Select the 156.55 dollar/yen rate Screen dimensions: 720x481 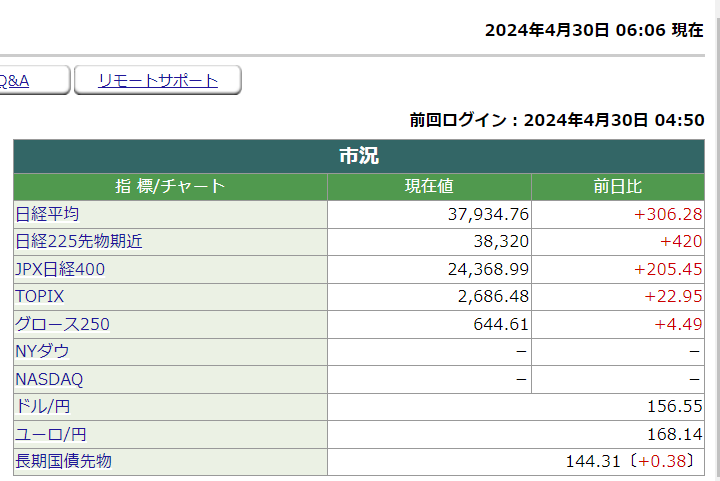coord(675,407)
